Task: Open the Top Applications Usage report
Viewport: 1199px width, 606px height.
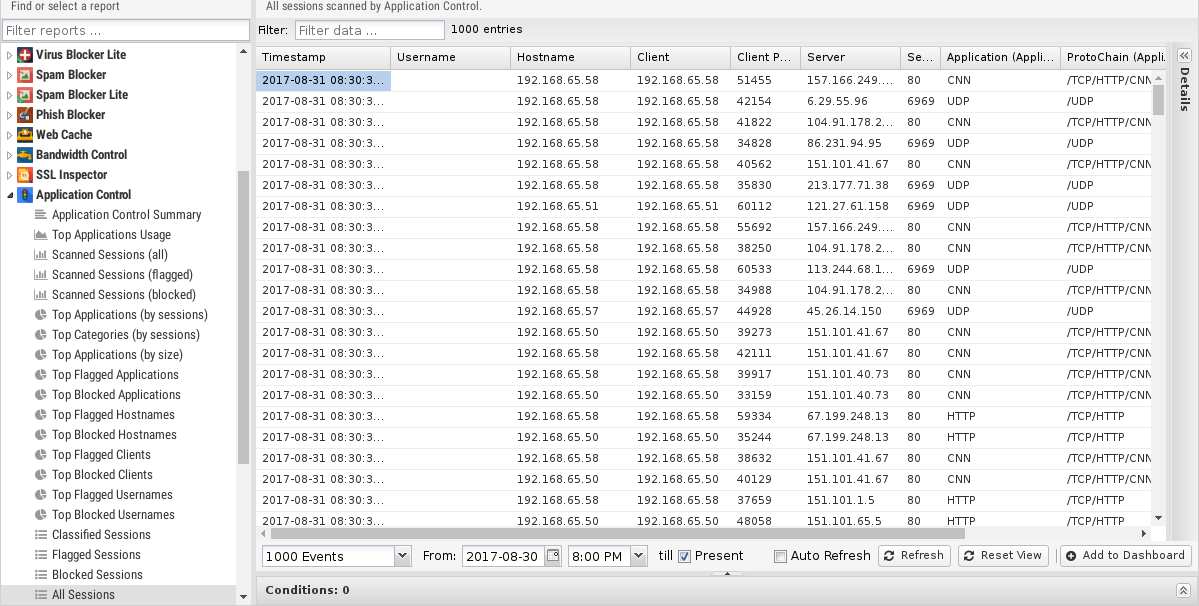Action: click(111, 235)
